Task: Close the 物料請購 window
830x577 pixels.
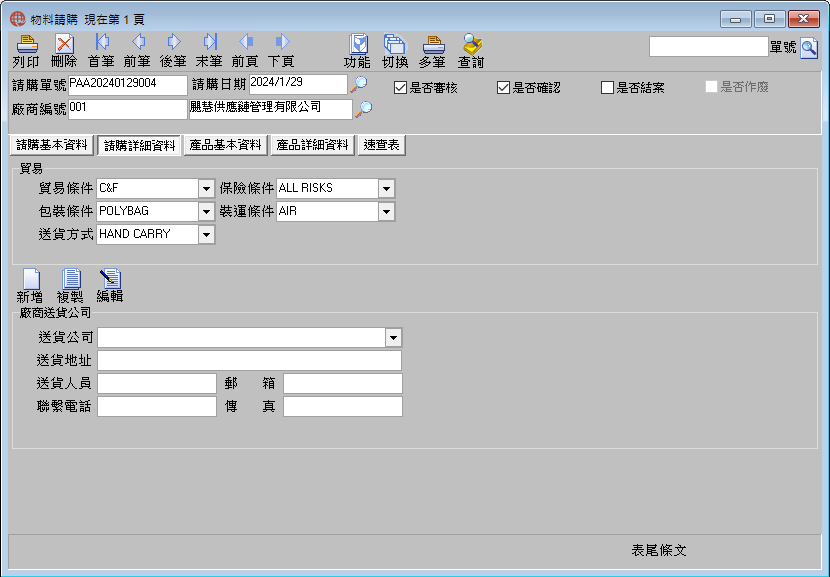Action: [x=804, y=19]
